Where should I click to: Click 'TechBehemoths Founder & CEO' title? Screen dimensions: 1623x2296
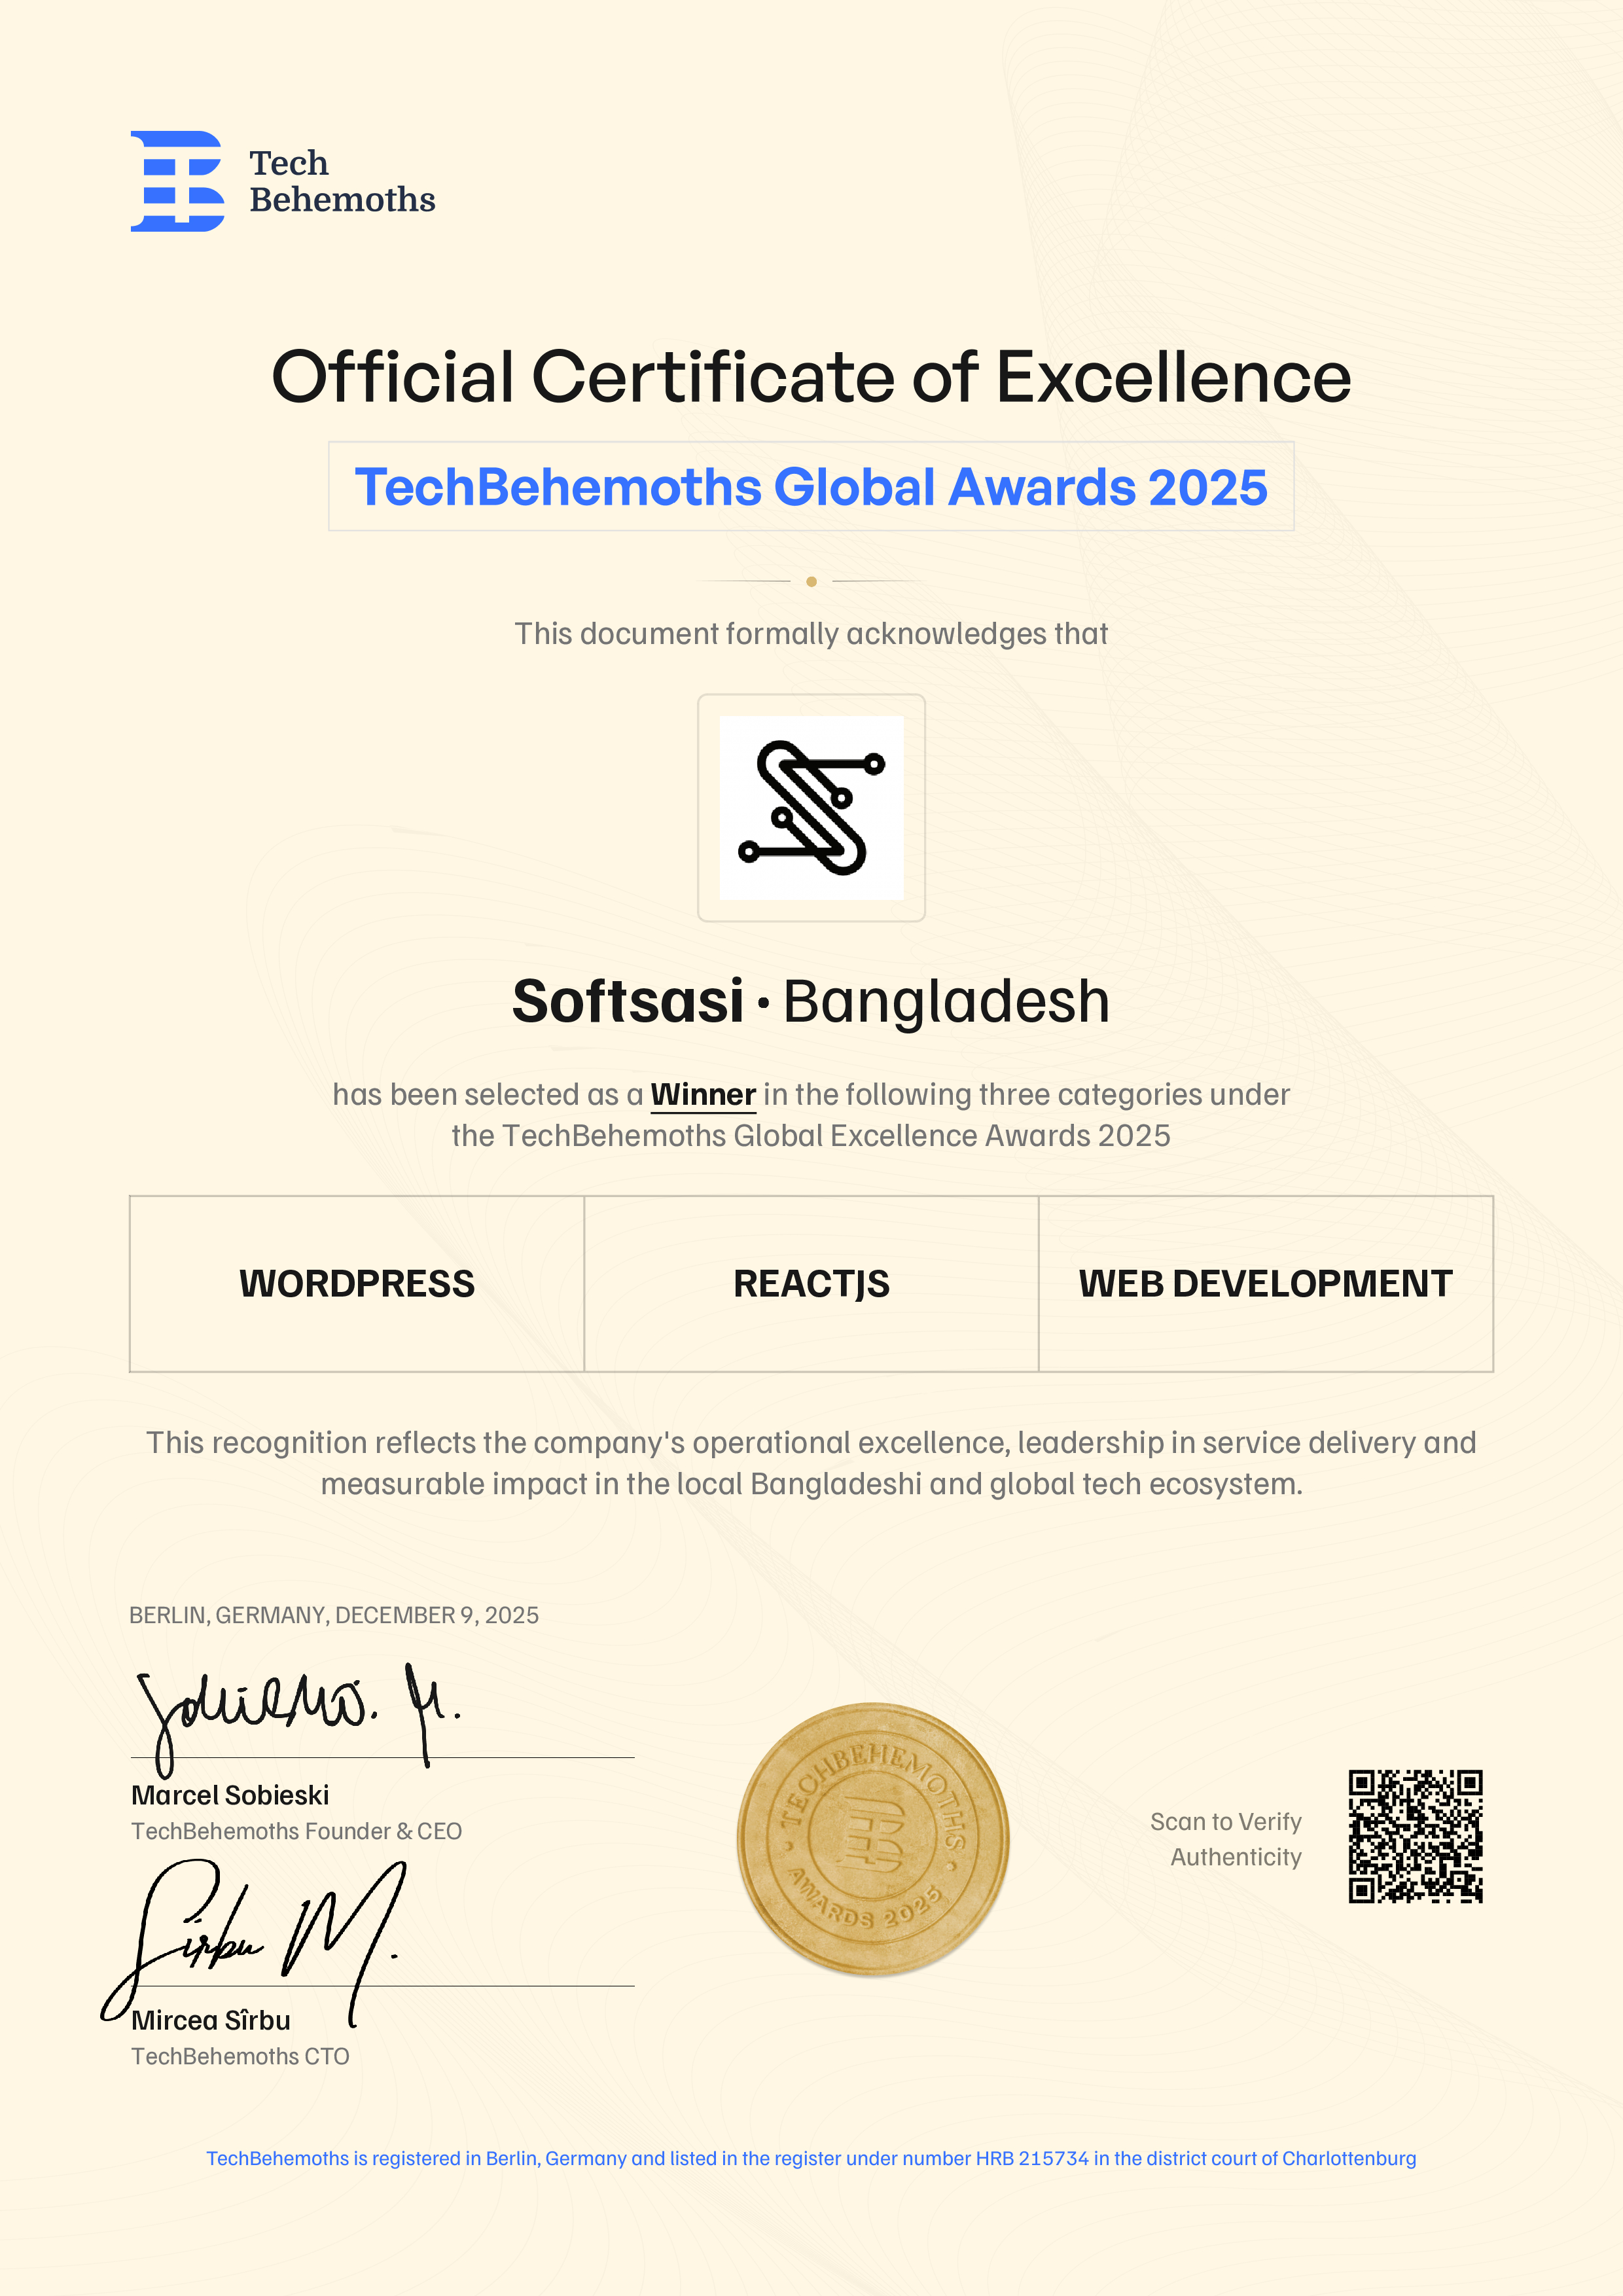296,1831
